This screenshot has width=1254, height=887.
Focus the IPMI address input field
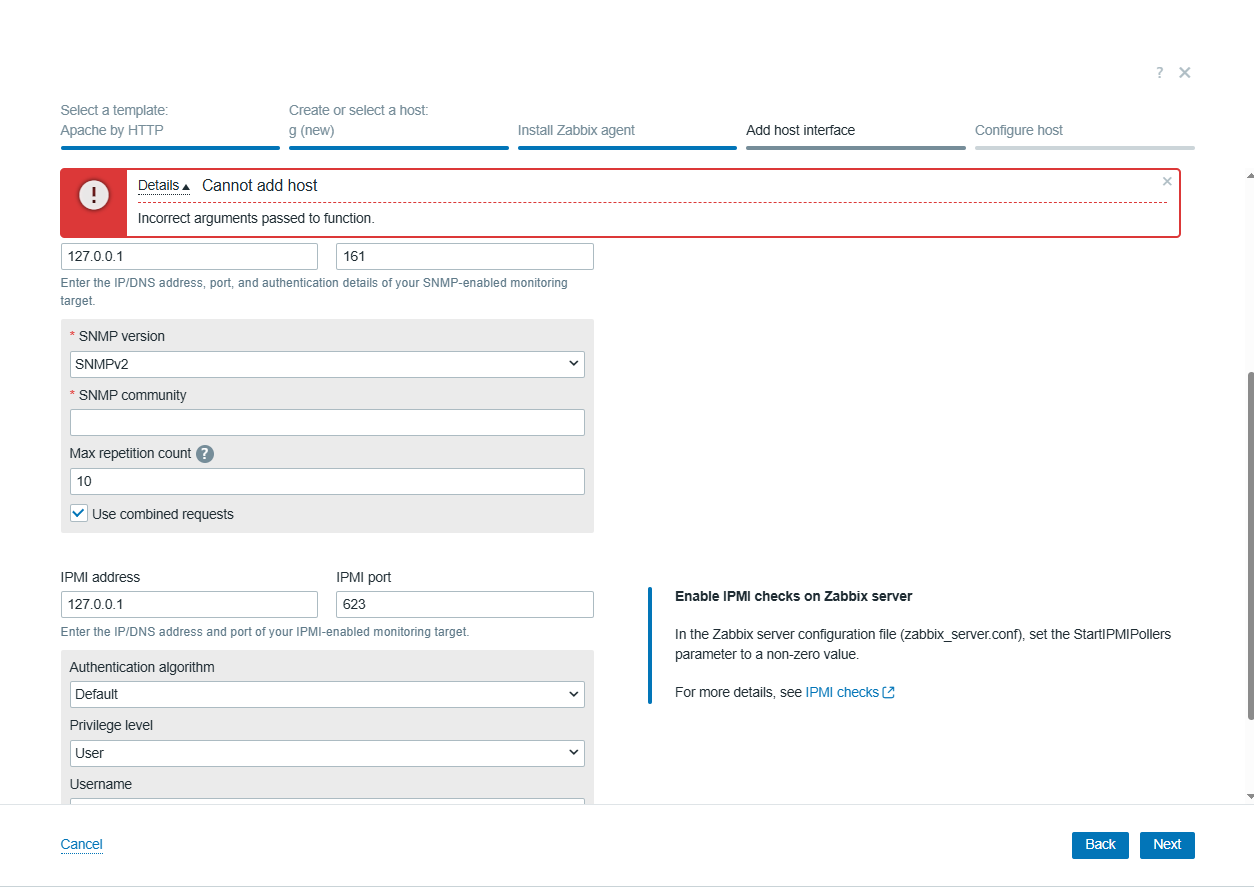coord(189,604)
